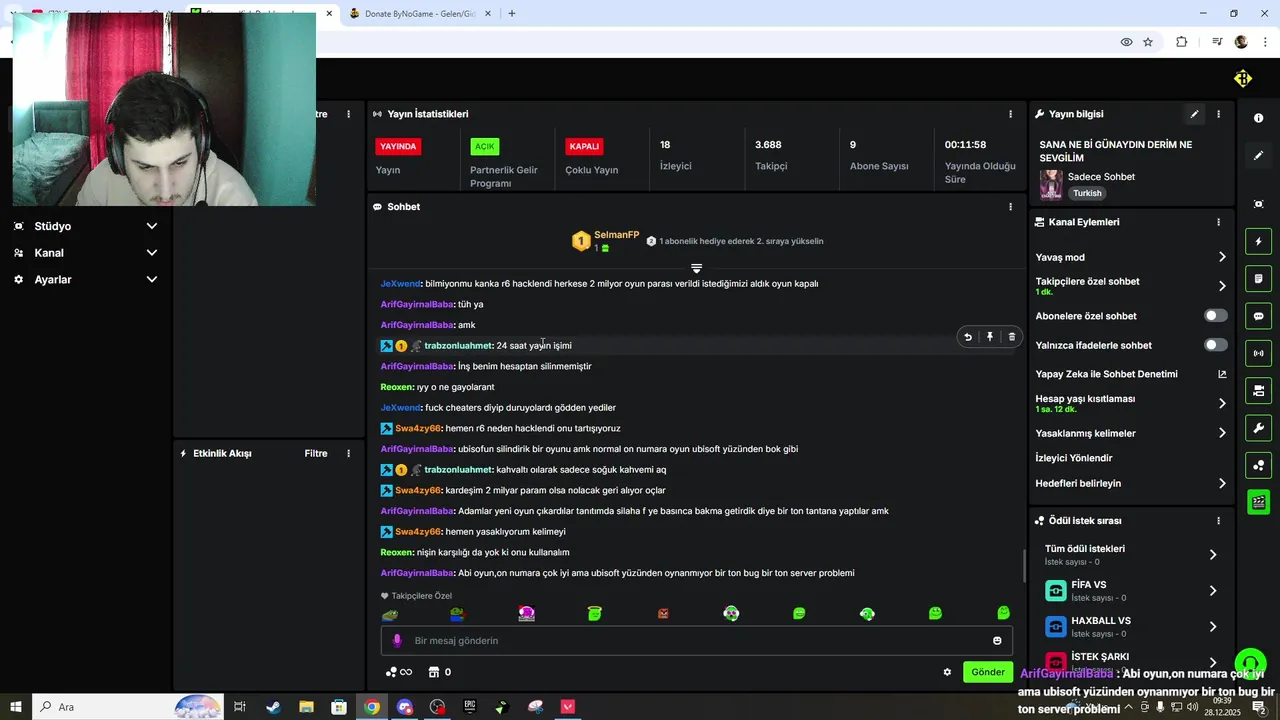Image resolution: width=1280 pixels, height=720 pixels.
Task: Open Etkinlik Akışı Filtre menu
Action: click(316, 453)
